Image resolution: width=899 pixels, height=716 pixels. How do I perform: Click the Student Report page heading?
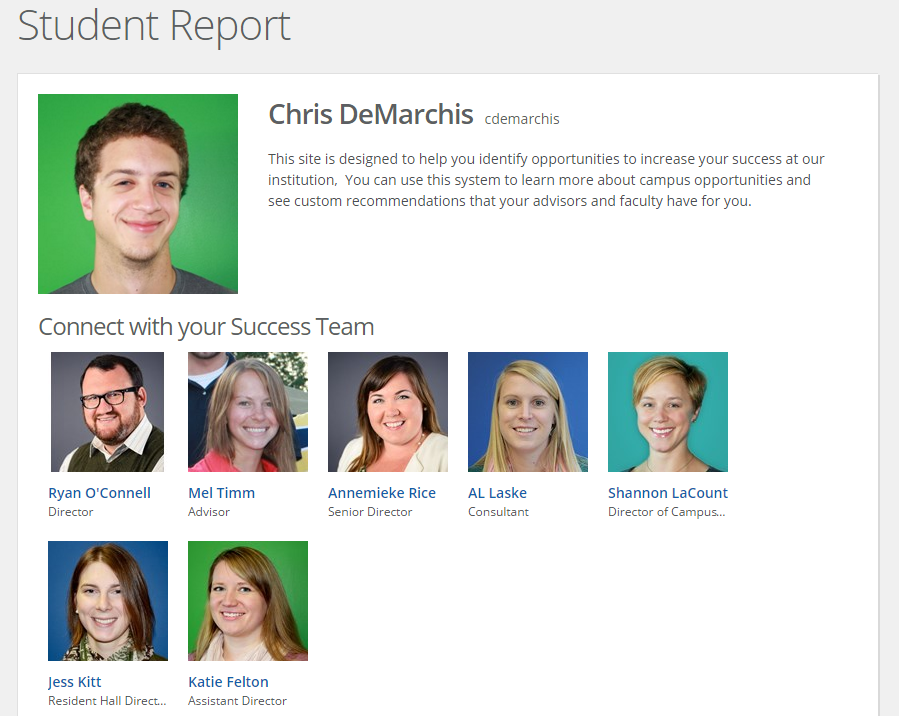pyautogui.click(x=153, y=26)
